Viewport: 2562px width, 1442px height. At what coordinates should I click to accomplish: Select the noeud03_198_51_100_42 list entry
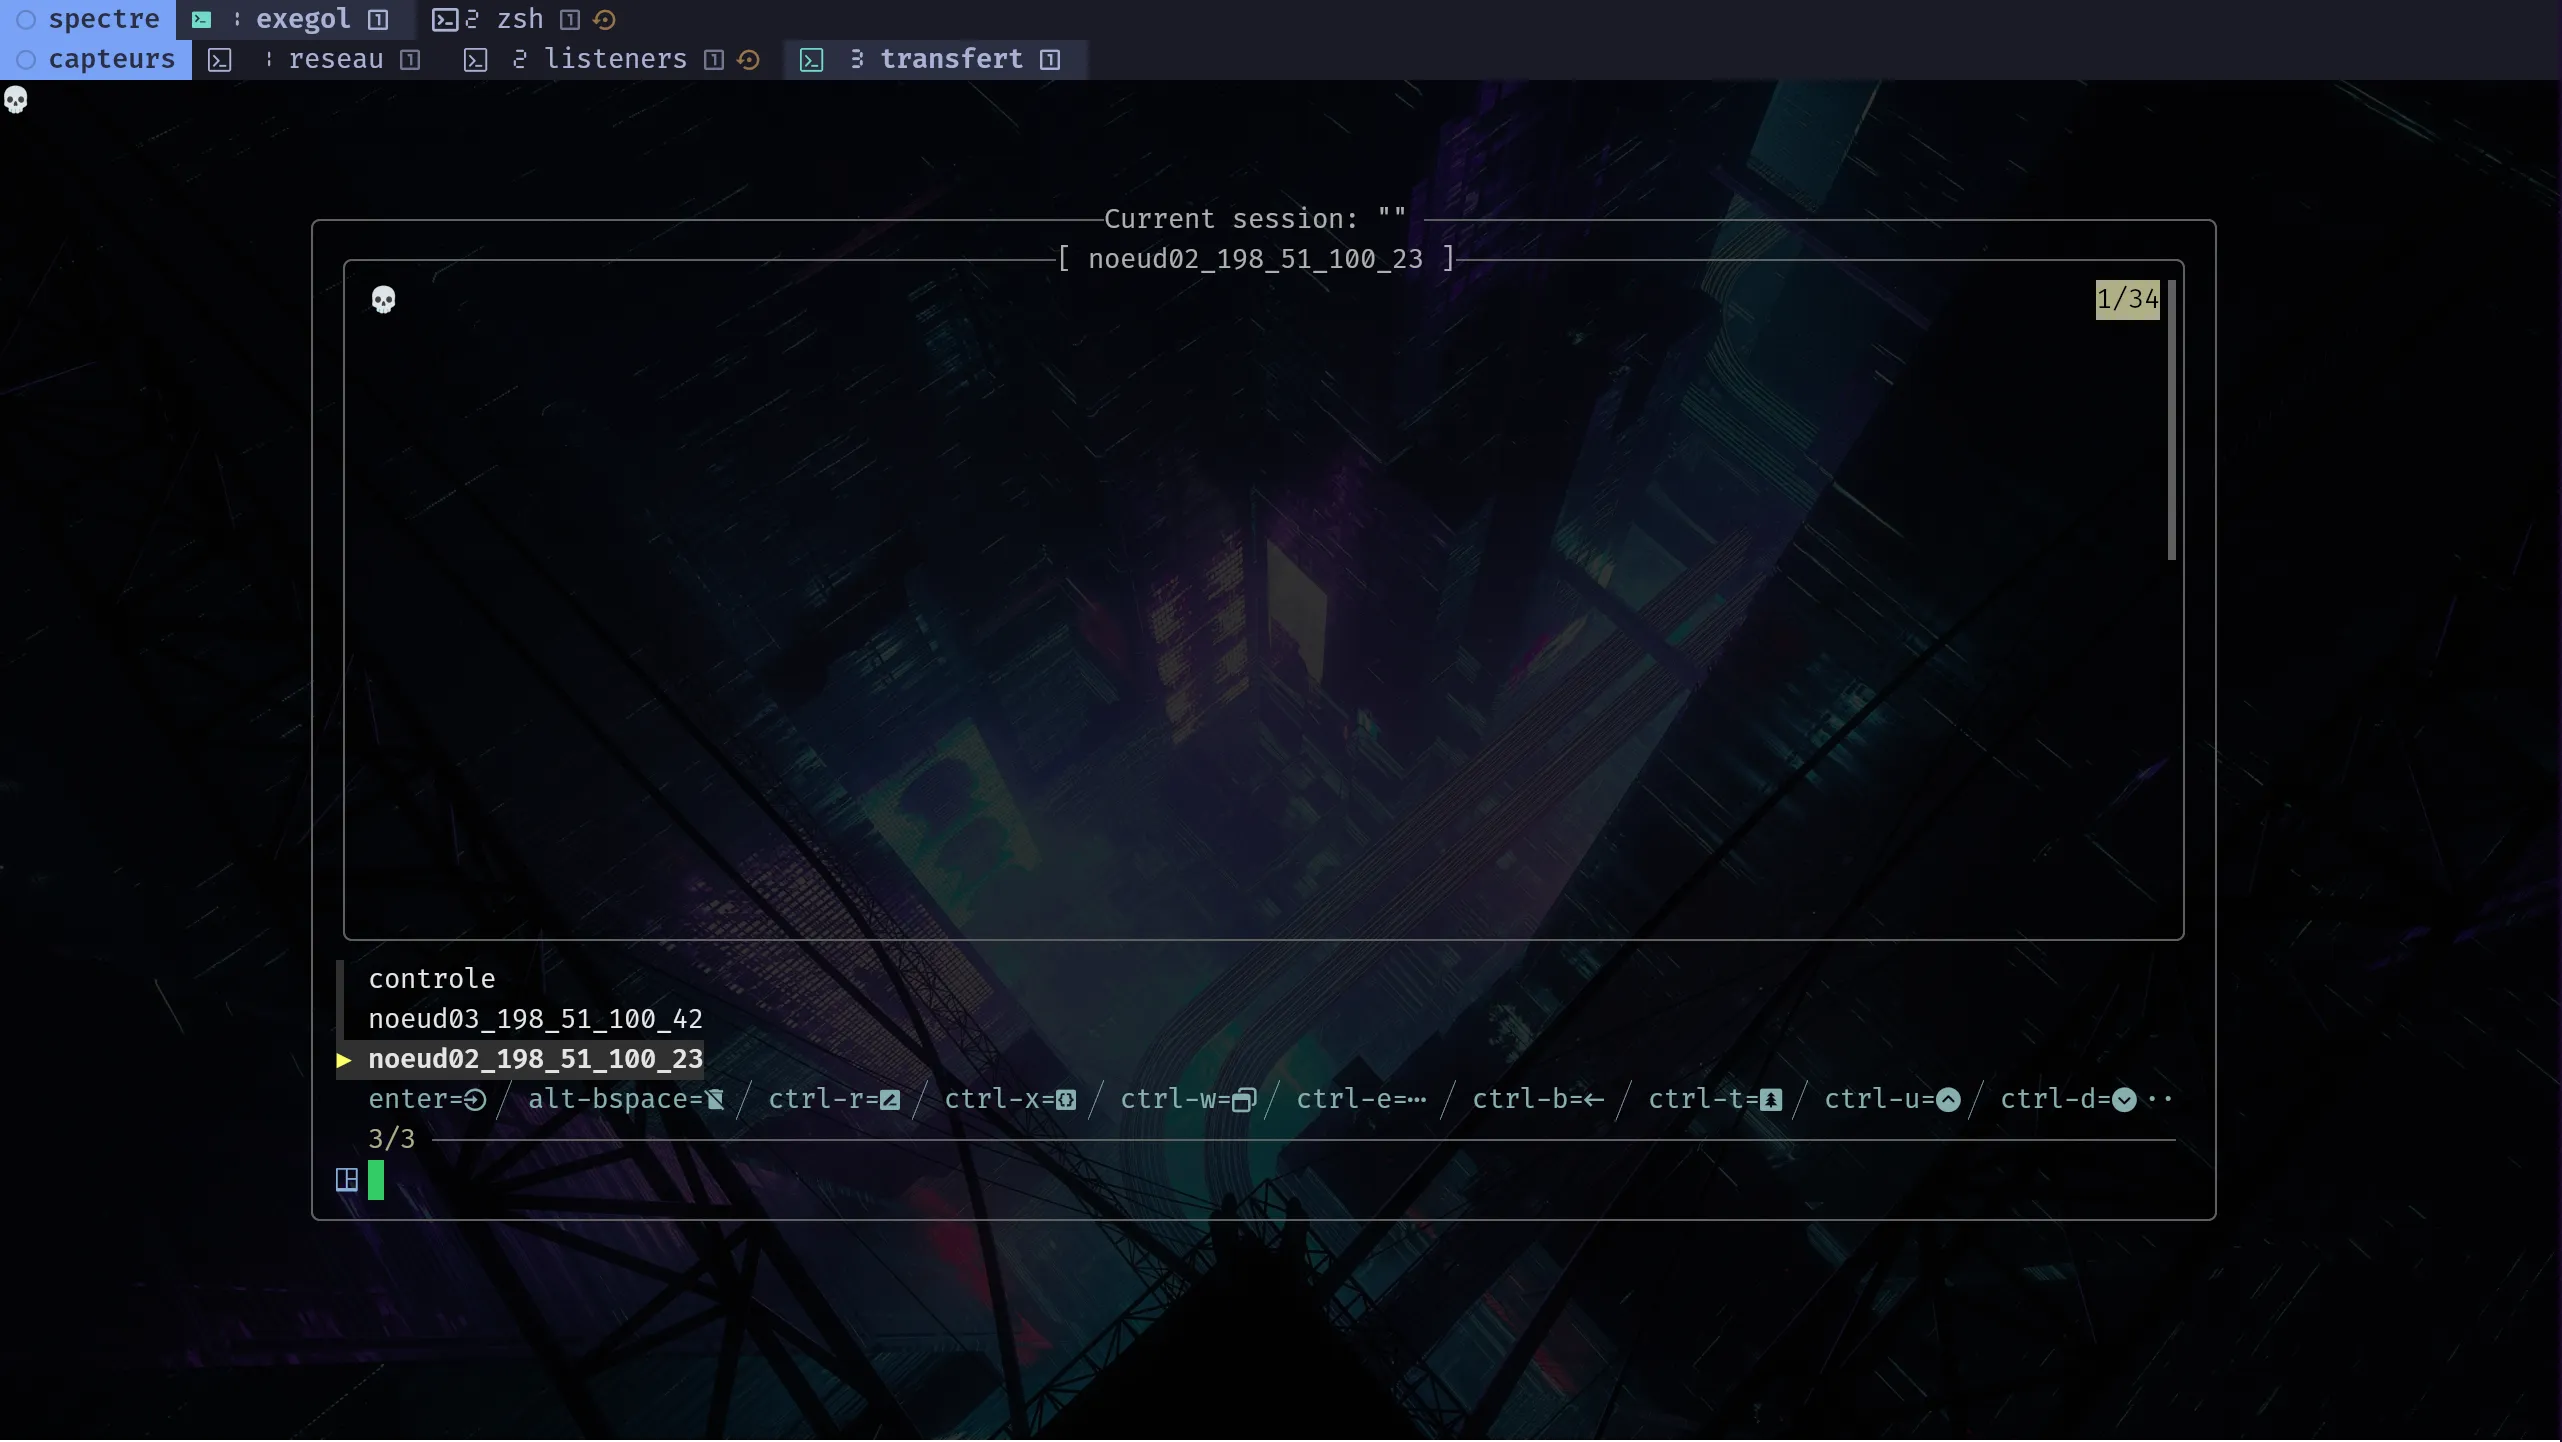536,1019
